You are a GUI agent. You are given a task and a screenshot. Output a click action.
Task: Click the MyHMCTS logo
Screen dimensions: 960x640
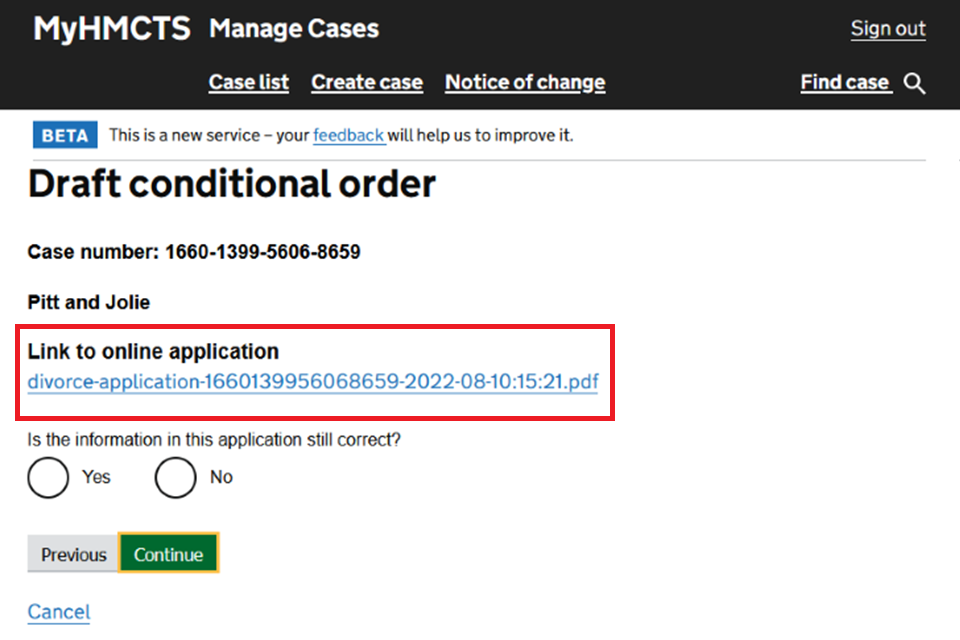[x=111, y=29]
